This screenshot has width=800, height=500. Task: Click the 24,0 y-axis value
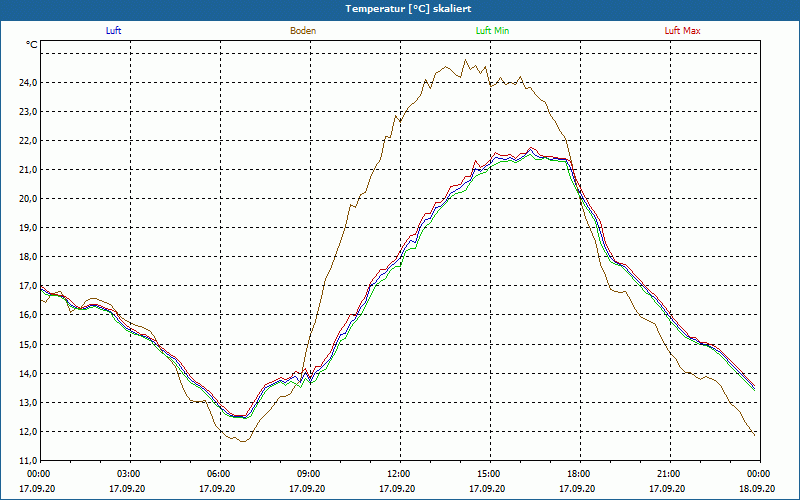pos(29,83)
